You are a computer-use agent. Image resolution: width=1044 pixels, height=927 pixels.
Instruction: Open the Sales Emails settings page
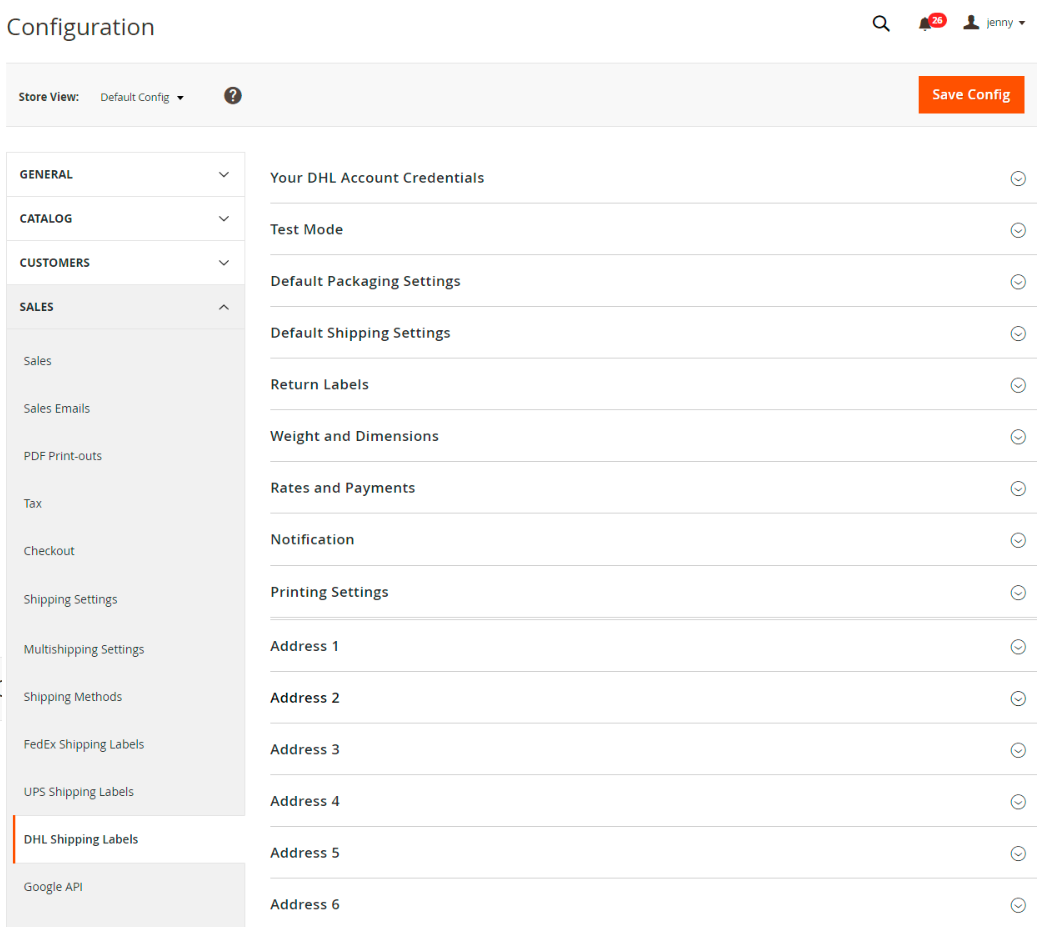[x=57, y=409]
